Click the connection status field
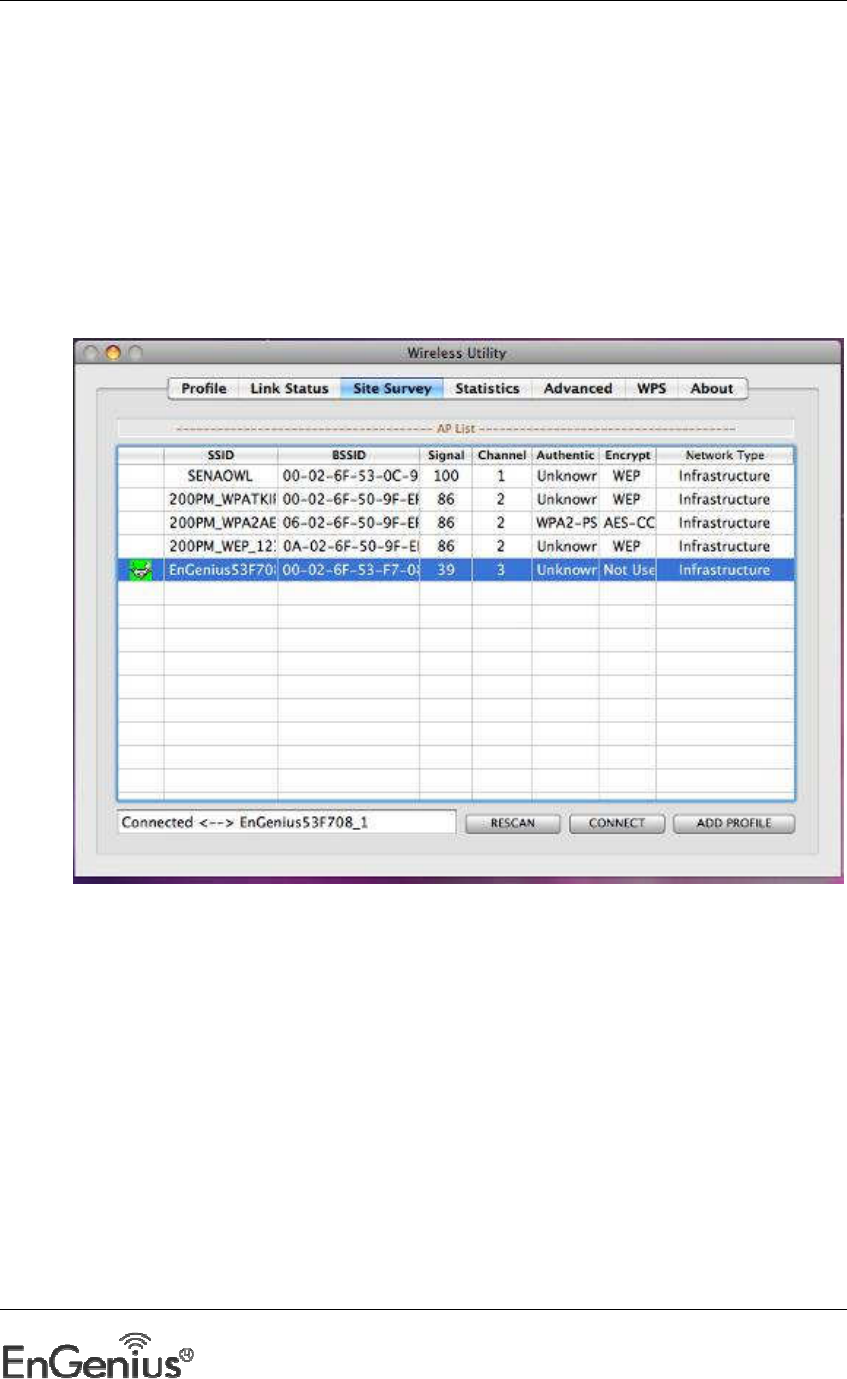The width and height of the screenshot is (847, 1379). click(x=286, y=823)
